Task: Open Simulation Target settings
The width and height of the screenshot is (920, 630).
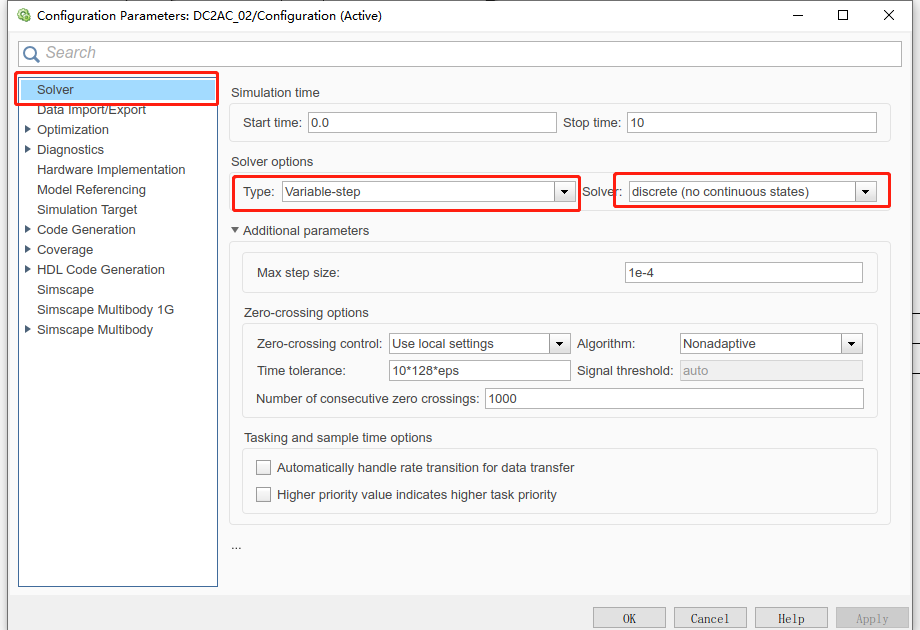Action: pyautogui.click(x=87, y=209)
